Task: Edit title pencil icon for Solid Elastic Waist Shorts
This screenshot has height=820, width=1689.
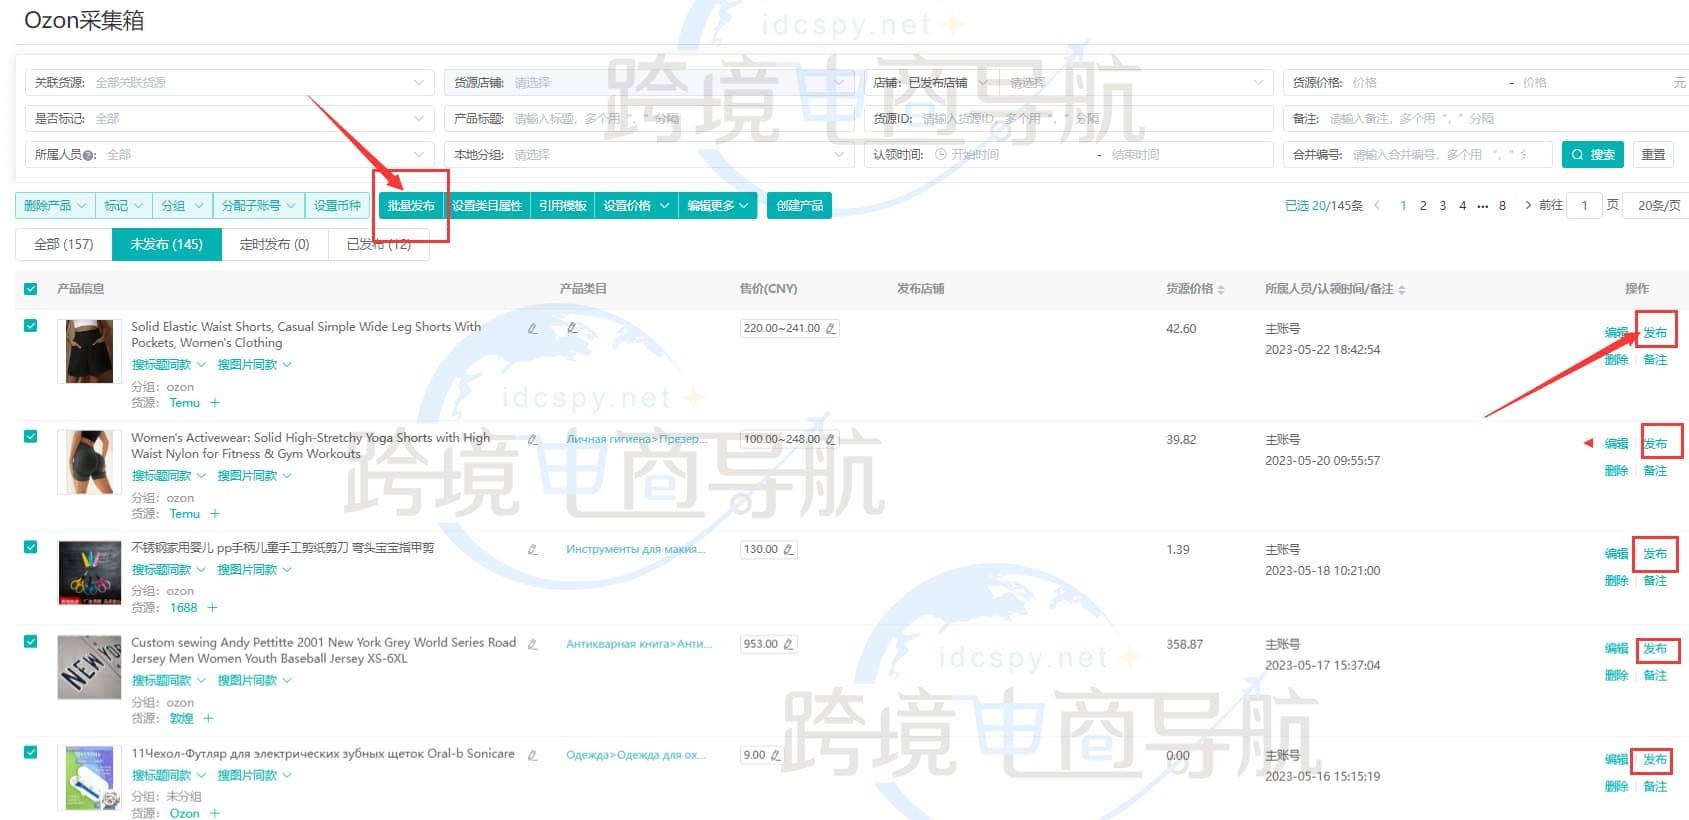Action: point(532,328)
